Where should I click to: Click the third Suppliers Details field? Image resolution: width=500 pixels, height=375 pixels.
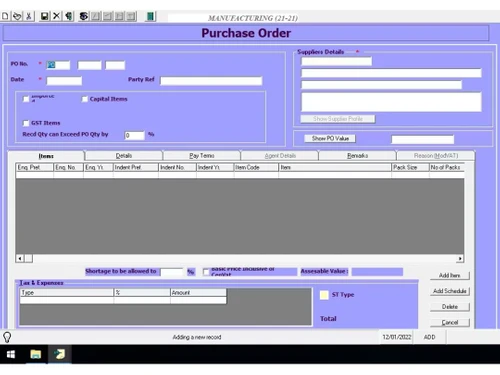click(381, 85)
